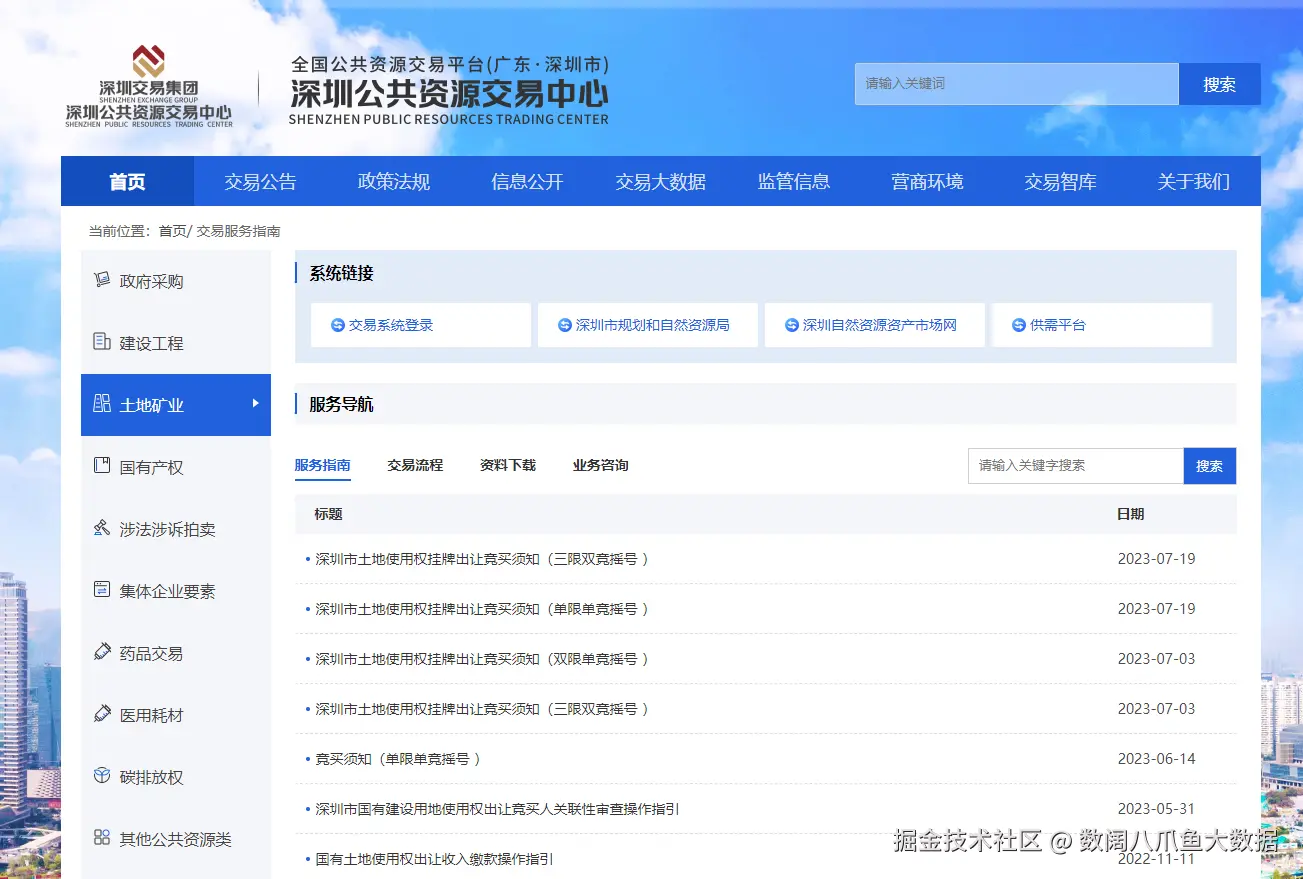Open the 交易公告 navigation menu
Screen dimensions: 1303x879
click(260, 181)
